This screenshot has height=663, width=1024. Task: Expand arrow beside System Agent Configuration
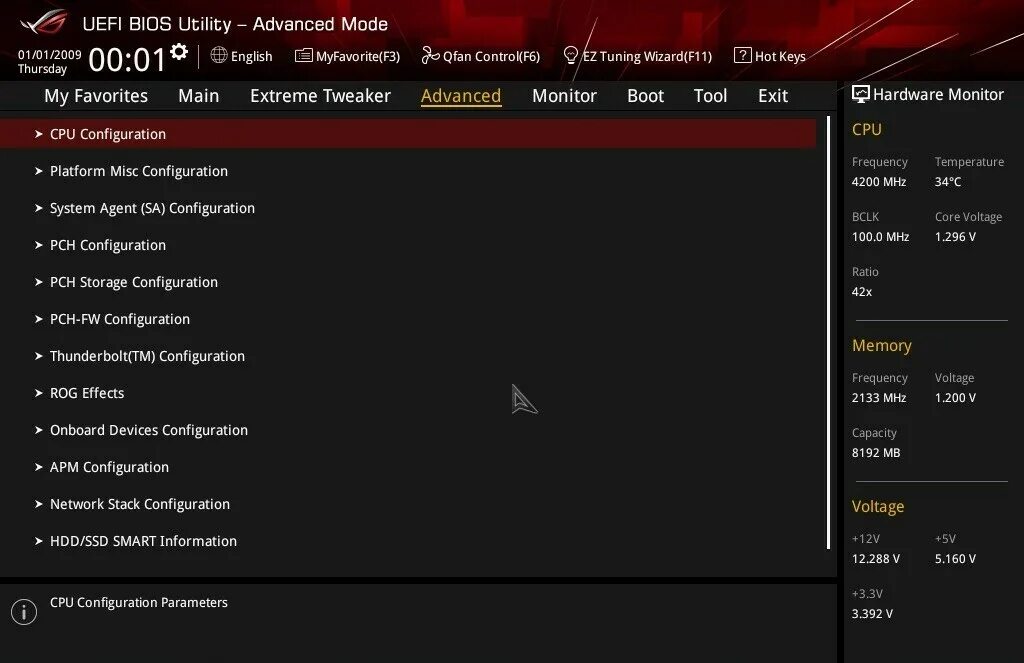coord(39,208)
